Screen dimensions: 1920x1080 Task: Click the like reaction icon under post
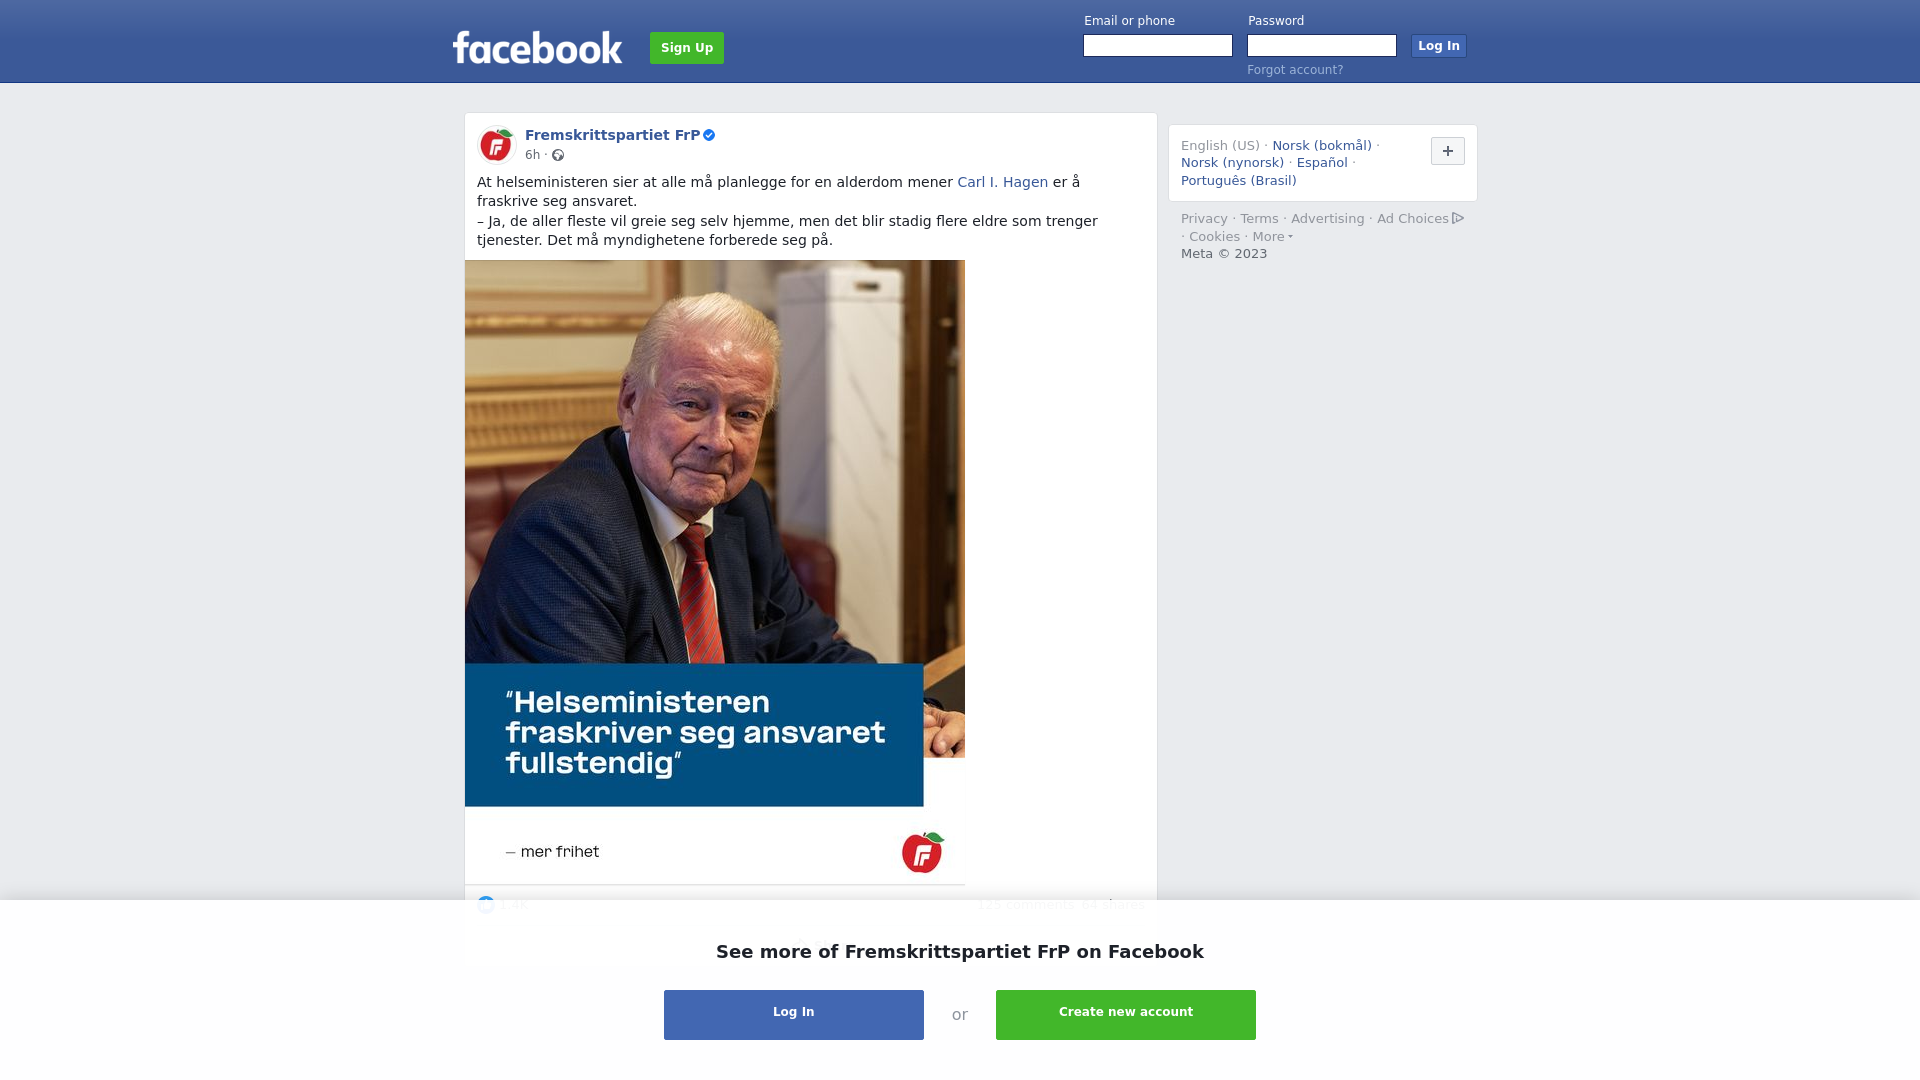pos(486,904)
